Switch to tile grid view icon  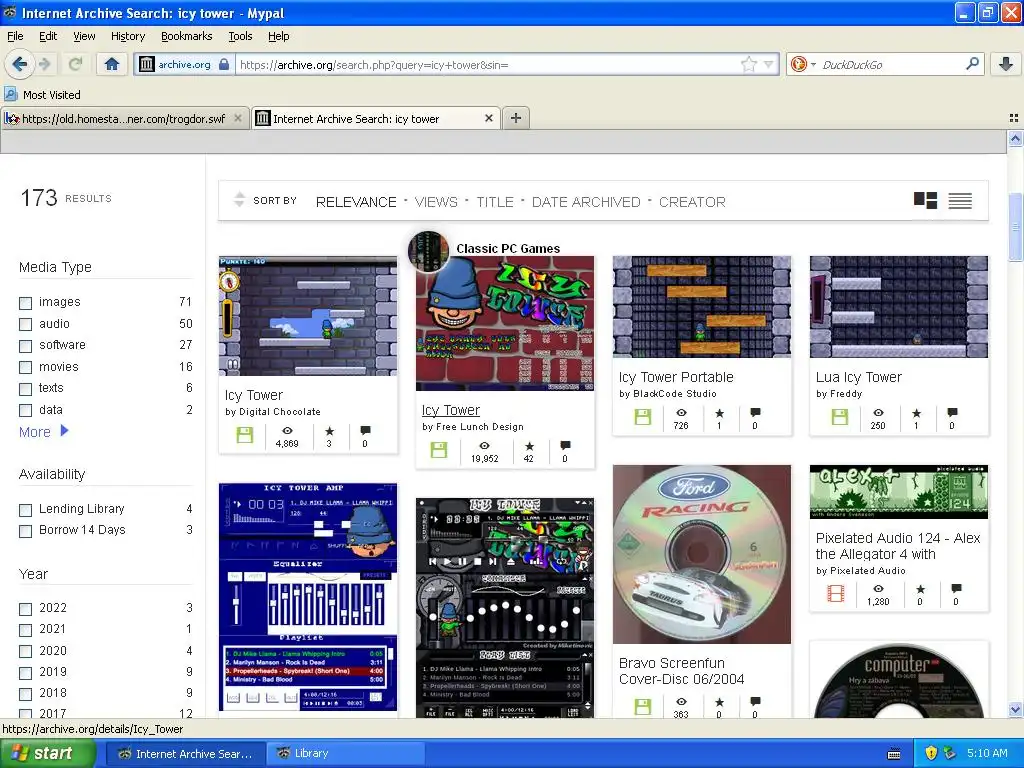925,200
